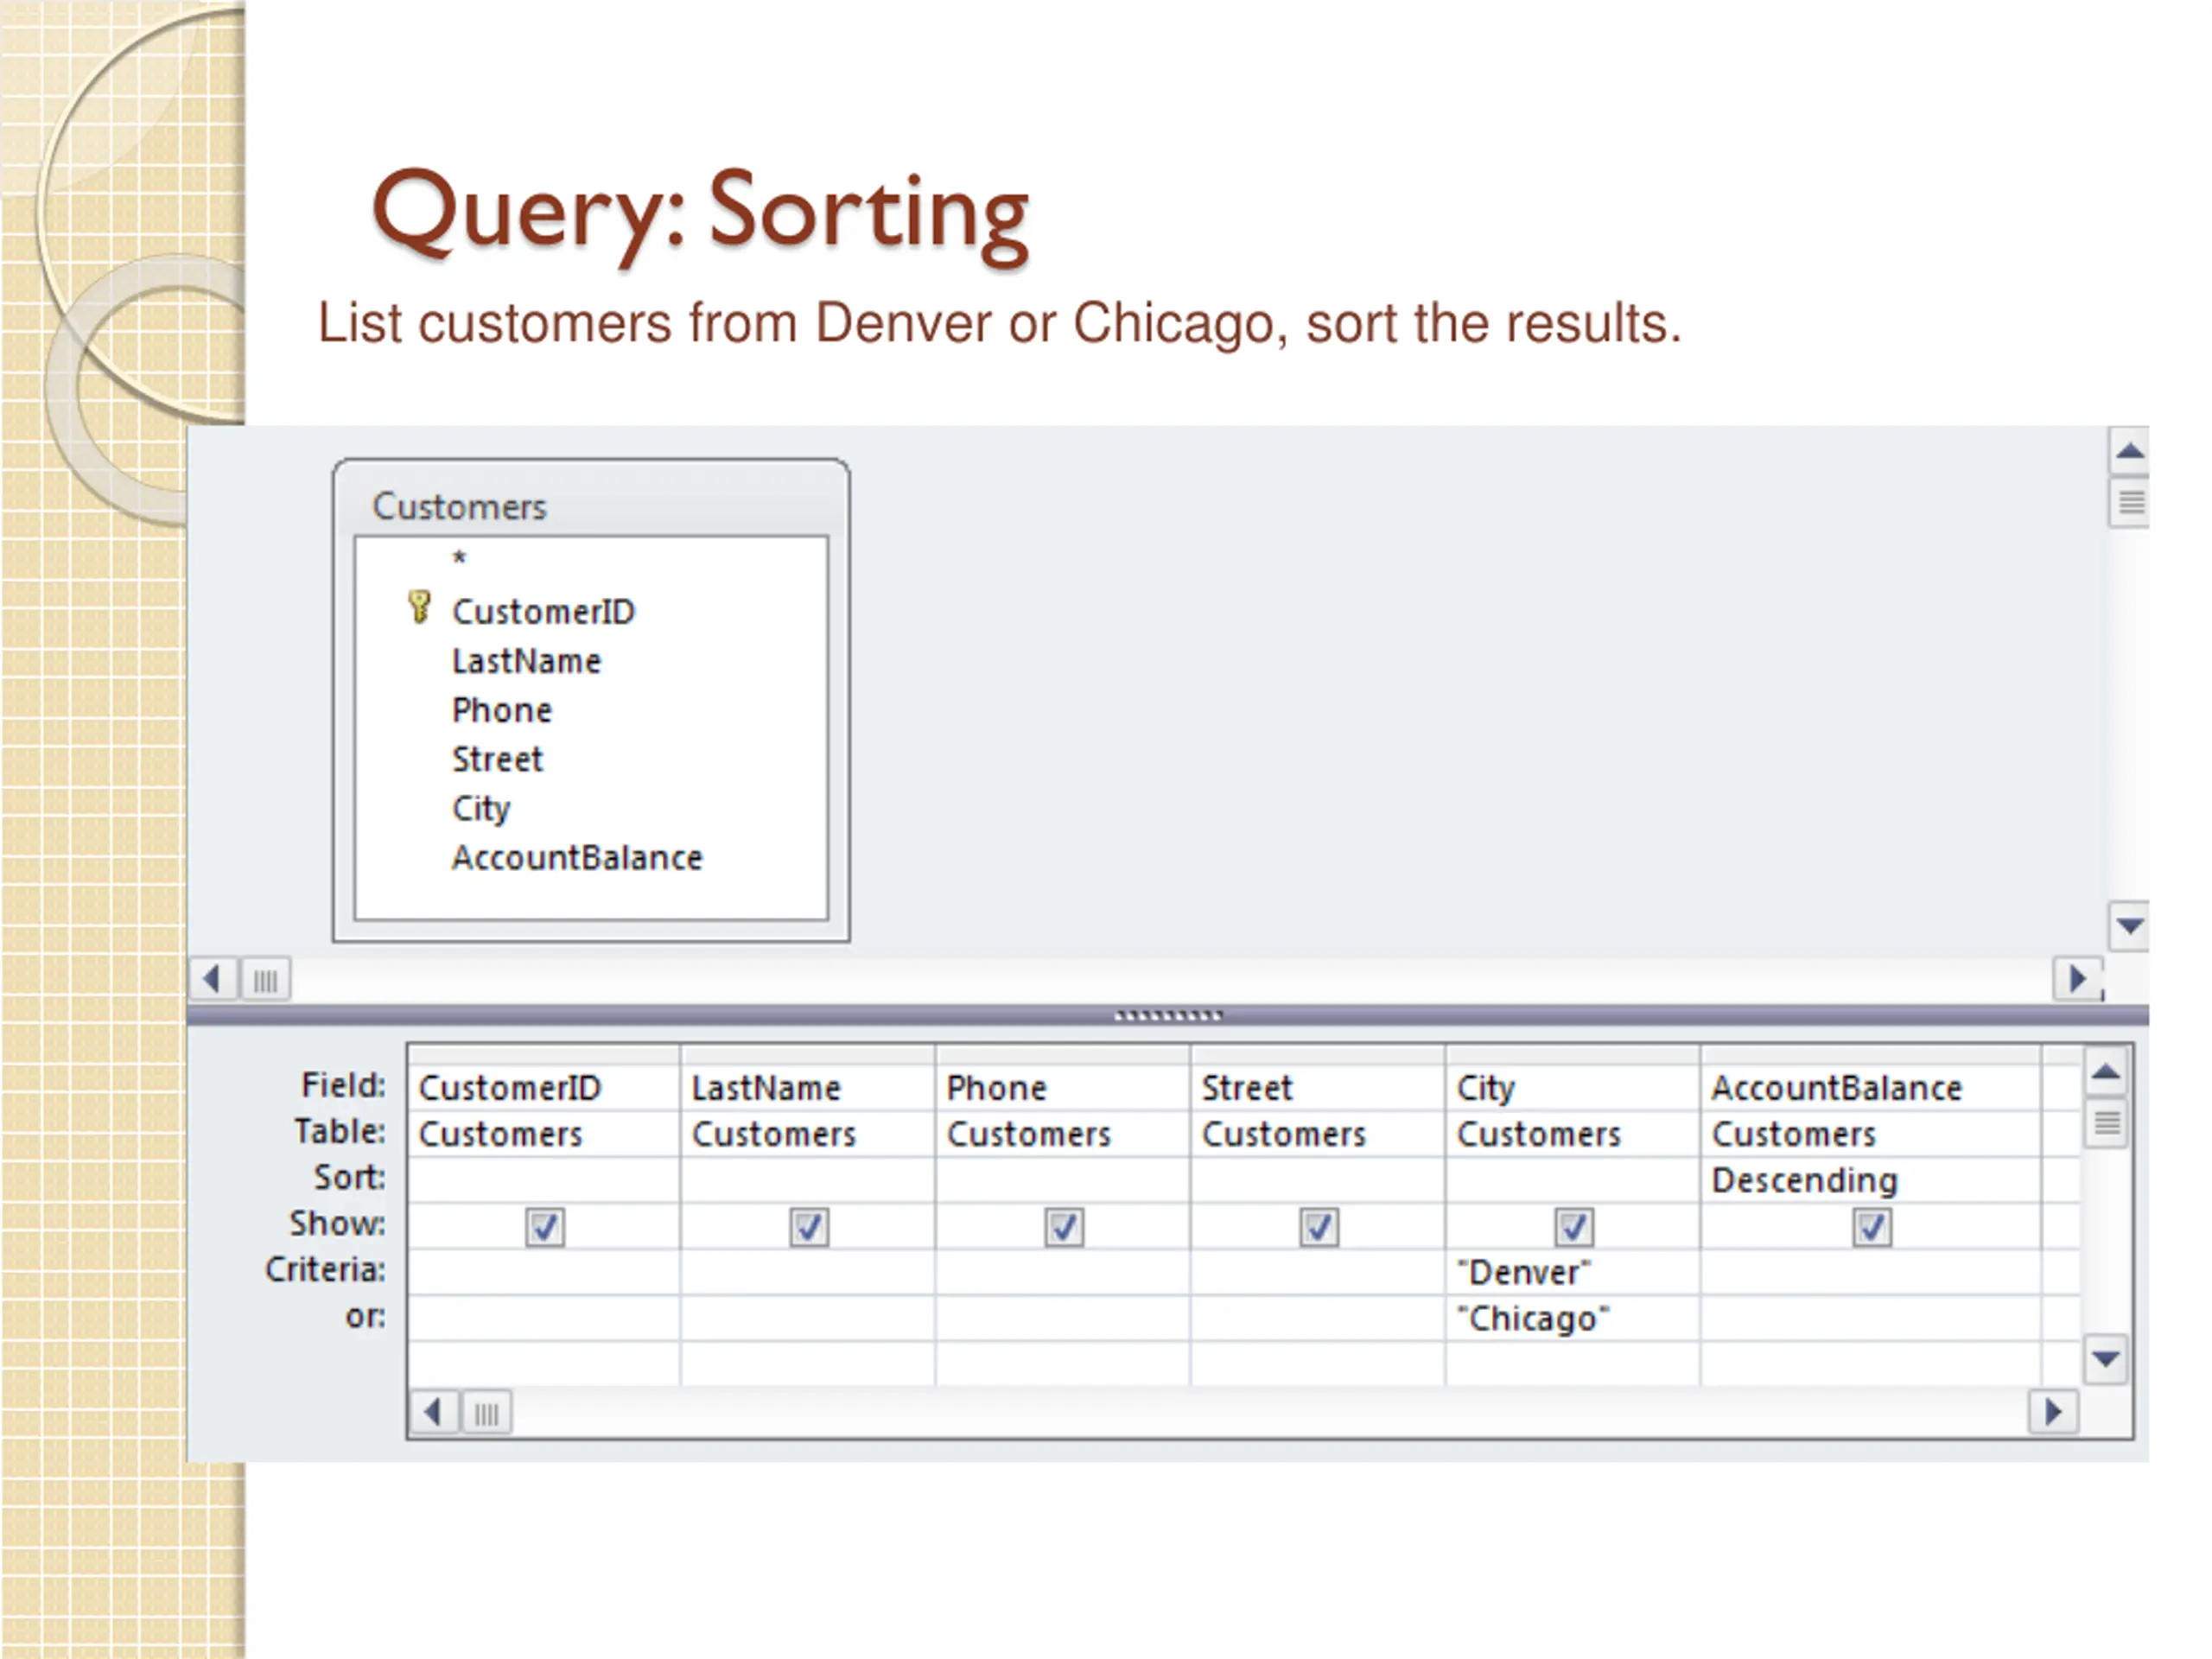Uncheck the Show checkbox for City column
This screenshot has width=2212, height=1659.
pyautogui.click(x=1574, y=1227)
